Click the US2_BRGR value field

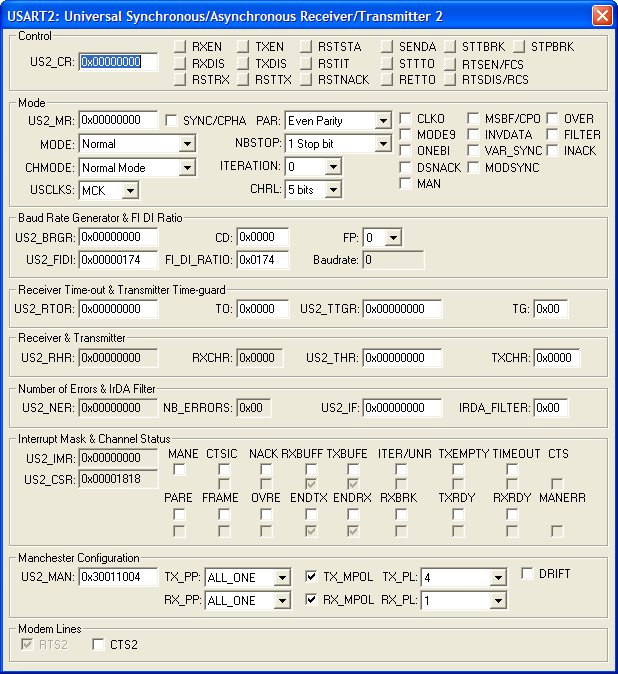pos(118,237)
